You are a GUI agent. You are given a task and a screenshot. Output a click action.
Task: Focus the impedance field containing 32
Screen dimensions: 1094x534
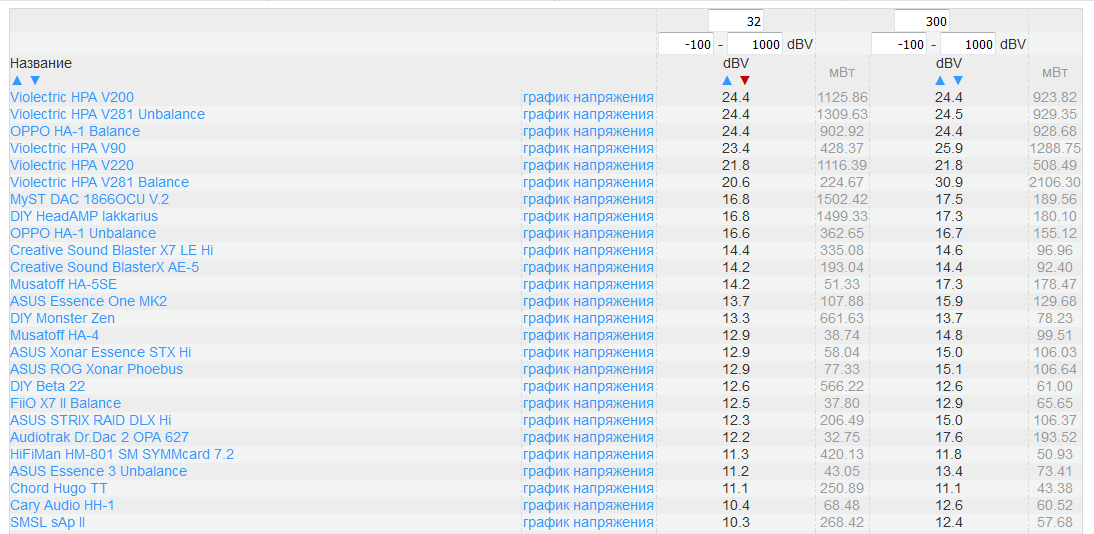[x=736, y=21]
